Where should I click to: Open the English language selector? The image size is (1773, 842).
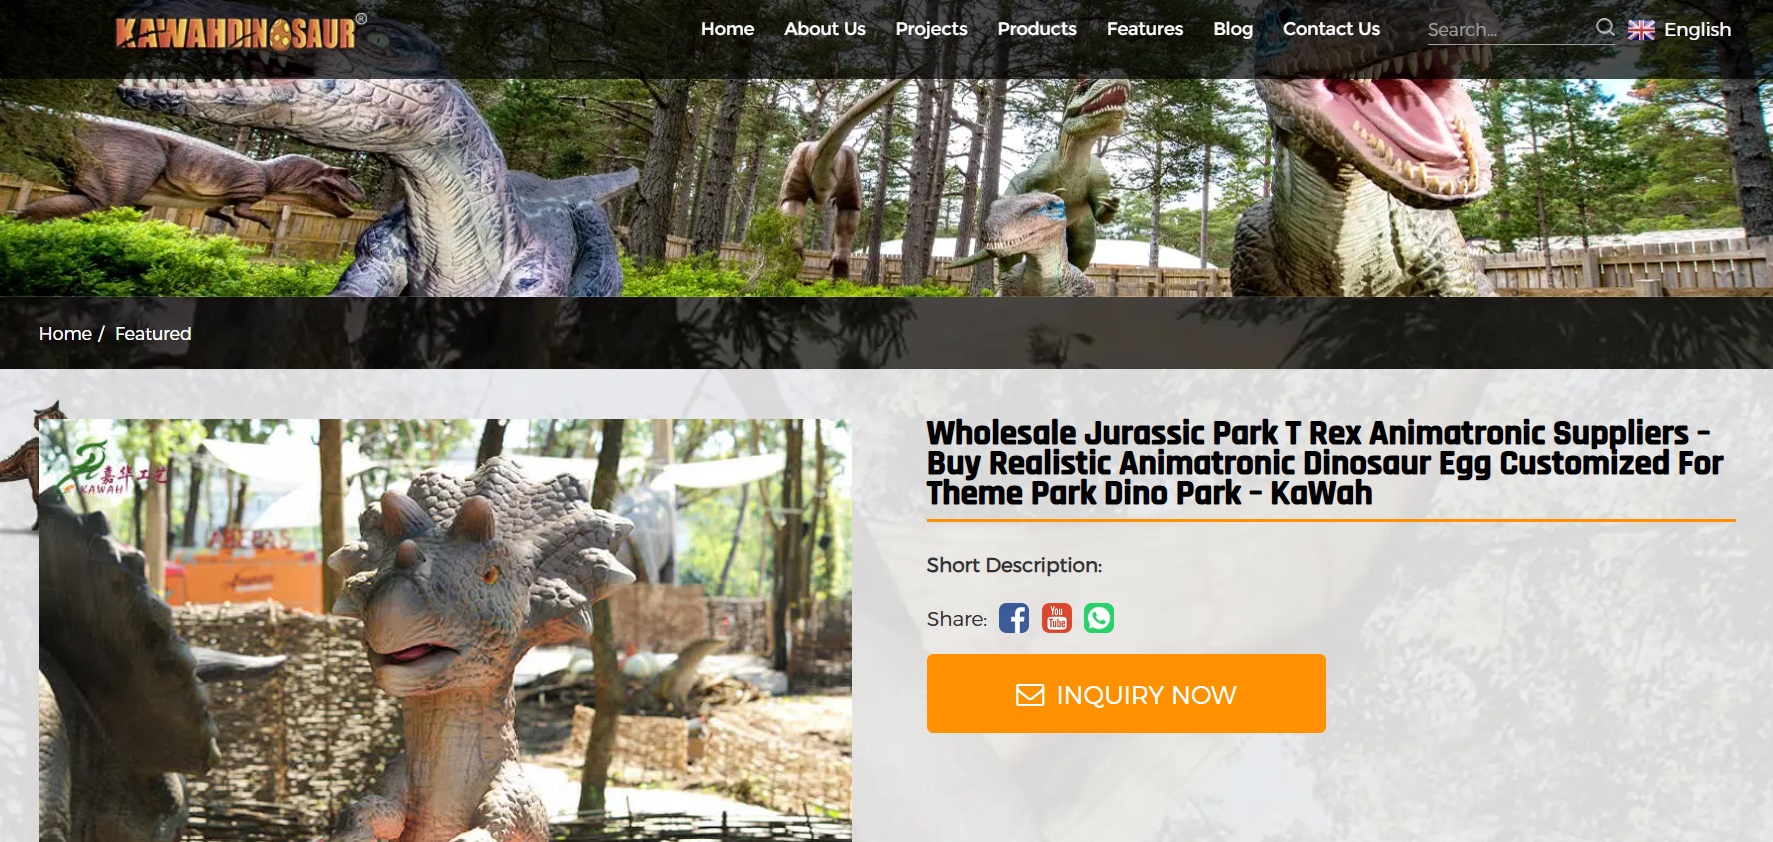pos(1680,30)
